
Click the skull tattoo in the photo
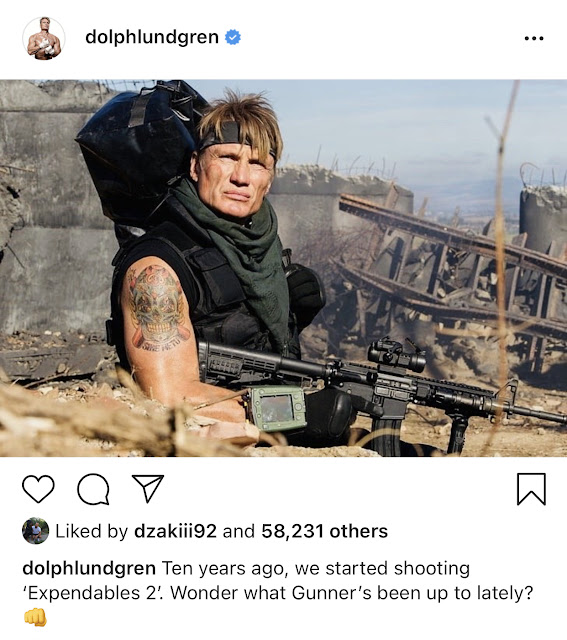[x=157, y=305]
